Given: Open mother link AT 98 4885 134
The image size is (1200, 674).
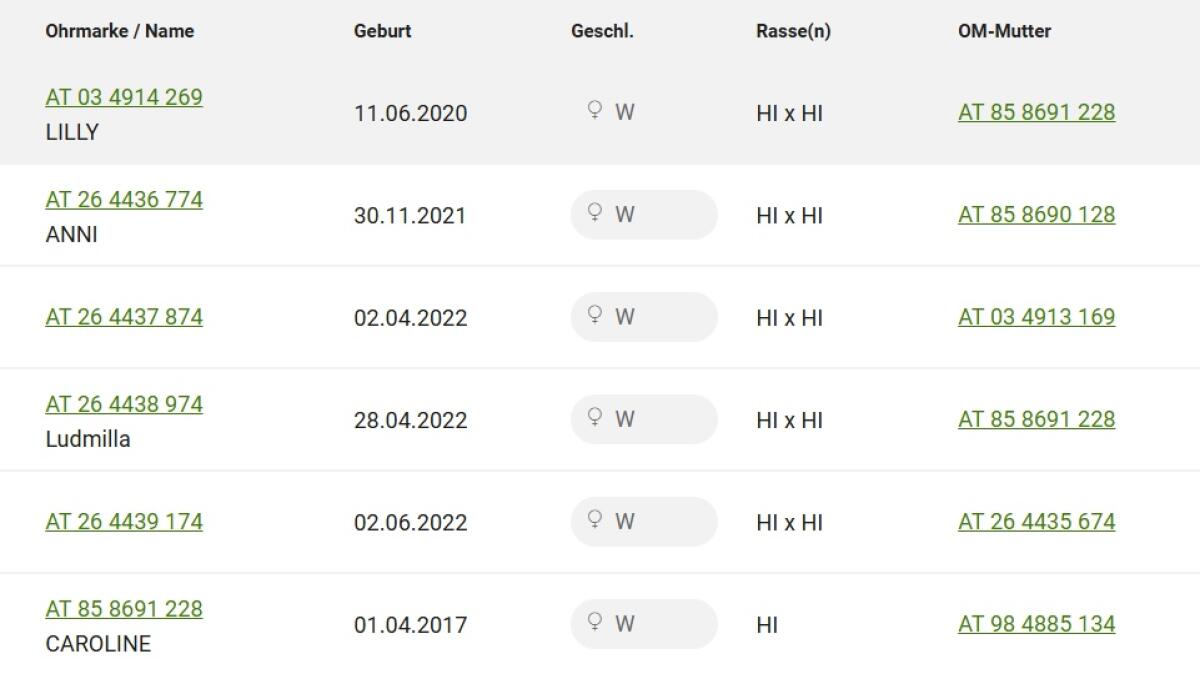Looking at the screenshot, I should pos(1036,624).
